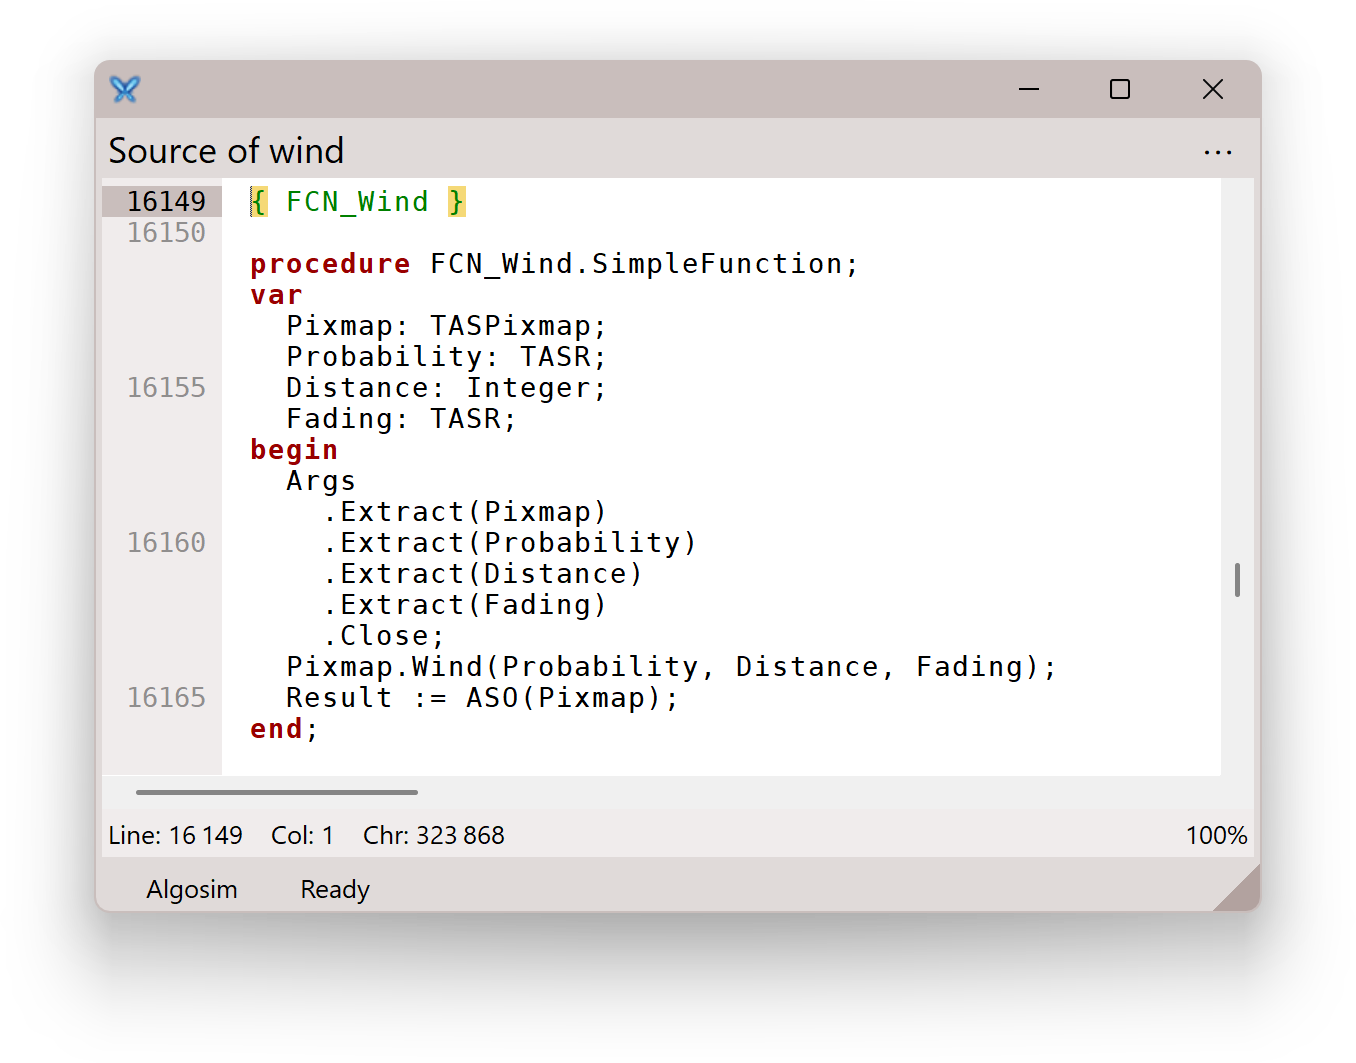The width and height of the screenshot is (1356, 1063).
Task: Click line number 16149 in the gutter
Action: [166, 201]
